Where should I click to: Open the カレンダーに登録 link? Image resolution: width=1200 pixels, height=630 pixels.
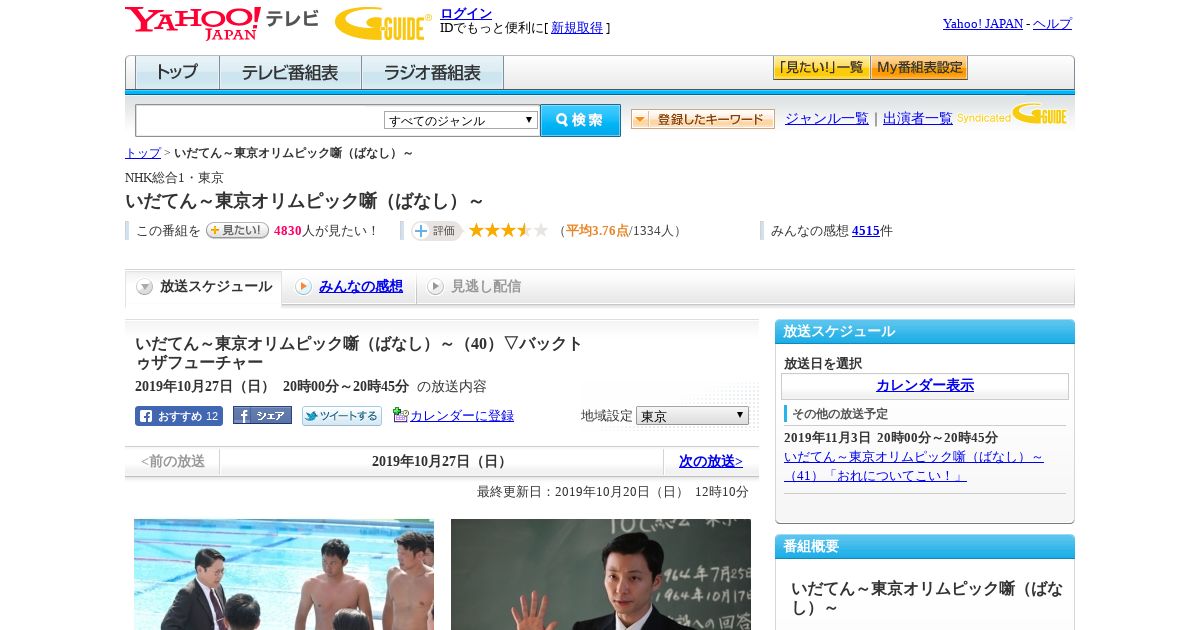tap(462, 416)
